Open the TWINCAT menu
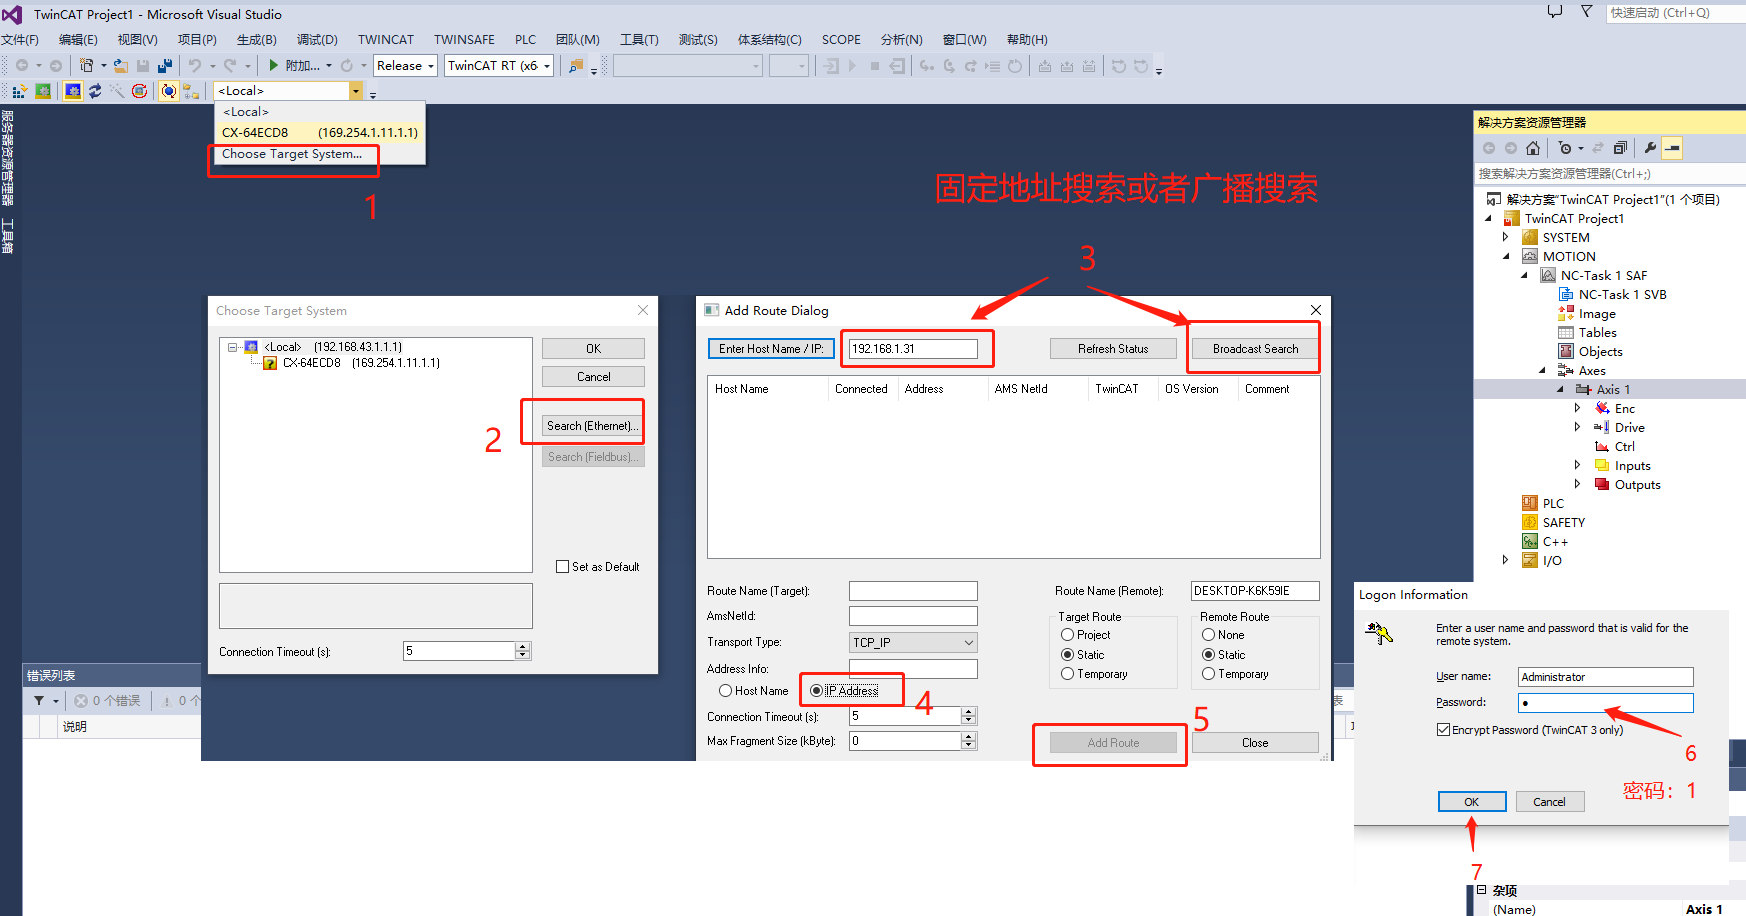 click(x=386, y=40)
